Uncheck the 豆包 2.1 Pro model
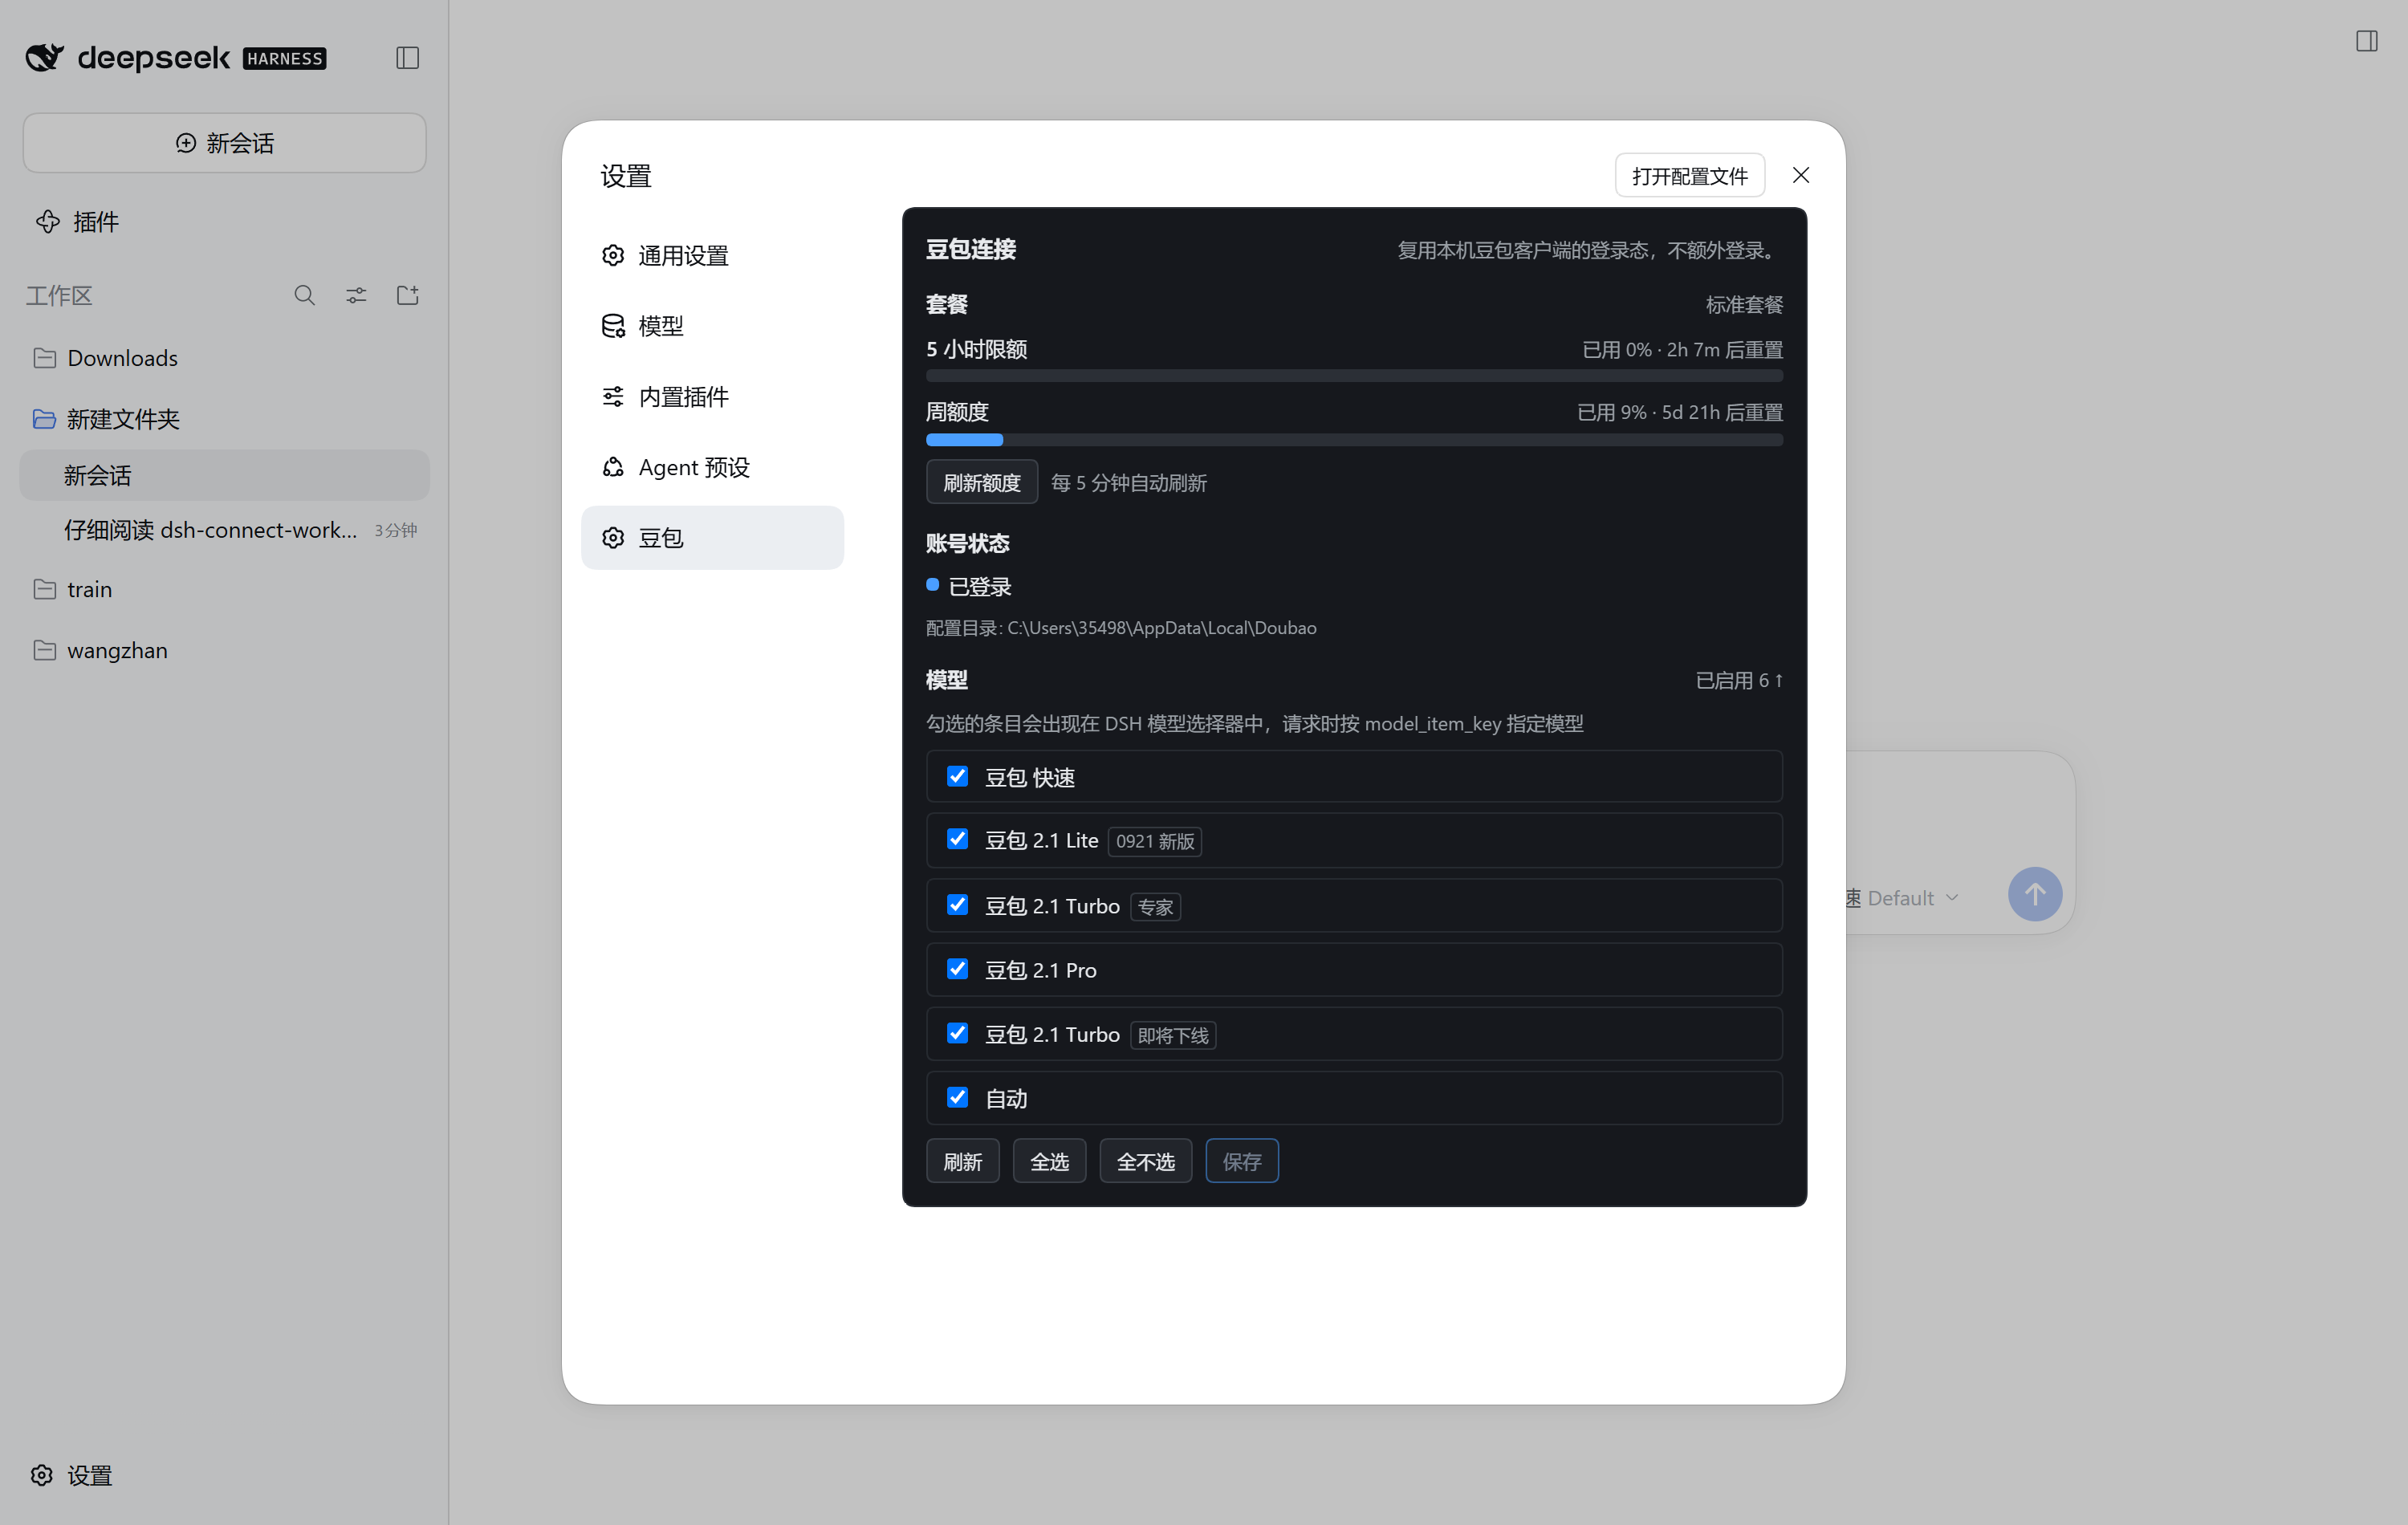 (957, 969)
